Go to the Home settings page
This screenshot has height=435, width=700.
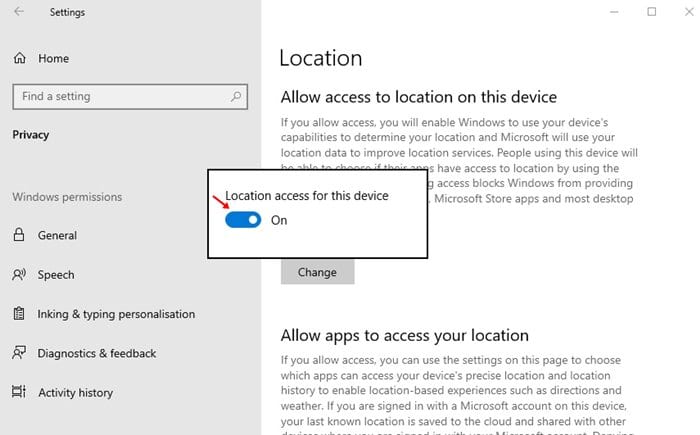(x=53, y=59)
